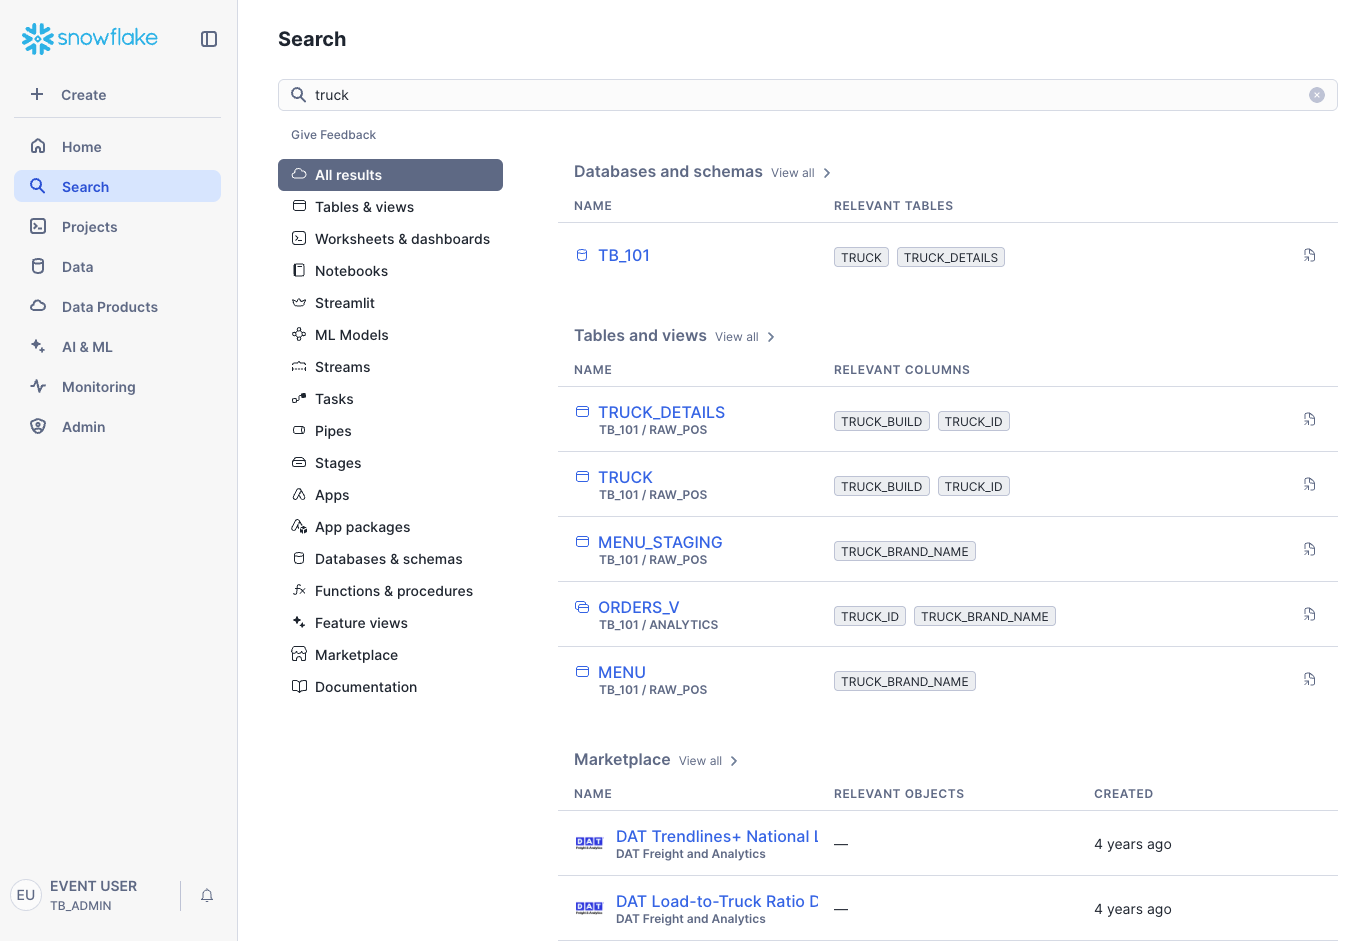The width and height of the screenshot is (1360, 941).
Task: Open the Data section icon
Action: [x=37, y=266]
